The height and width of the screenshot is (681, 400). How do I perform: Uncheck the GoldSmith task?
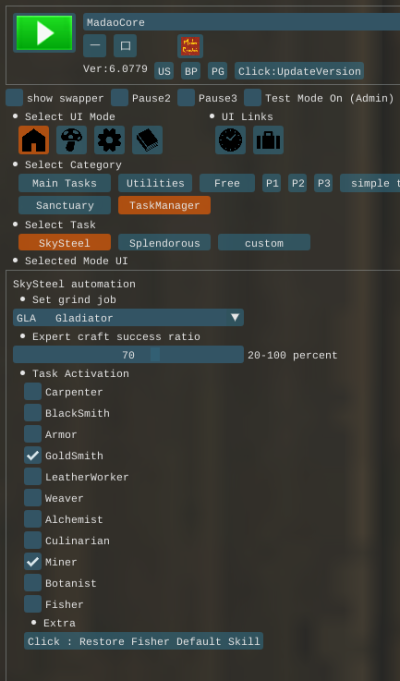[33, 455]
